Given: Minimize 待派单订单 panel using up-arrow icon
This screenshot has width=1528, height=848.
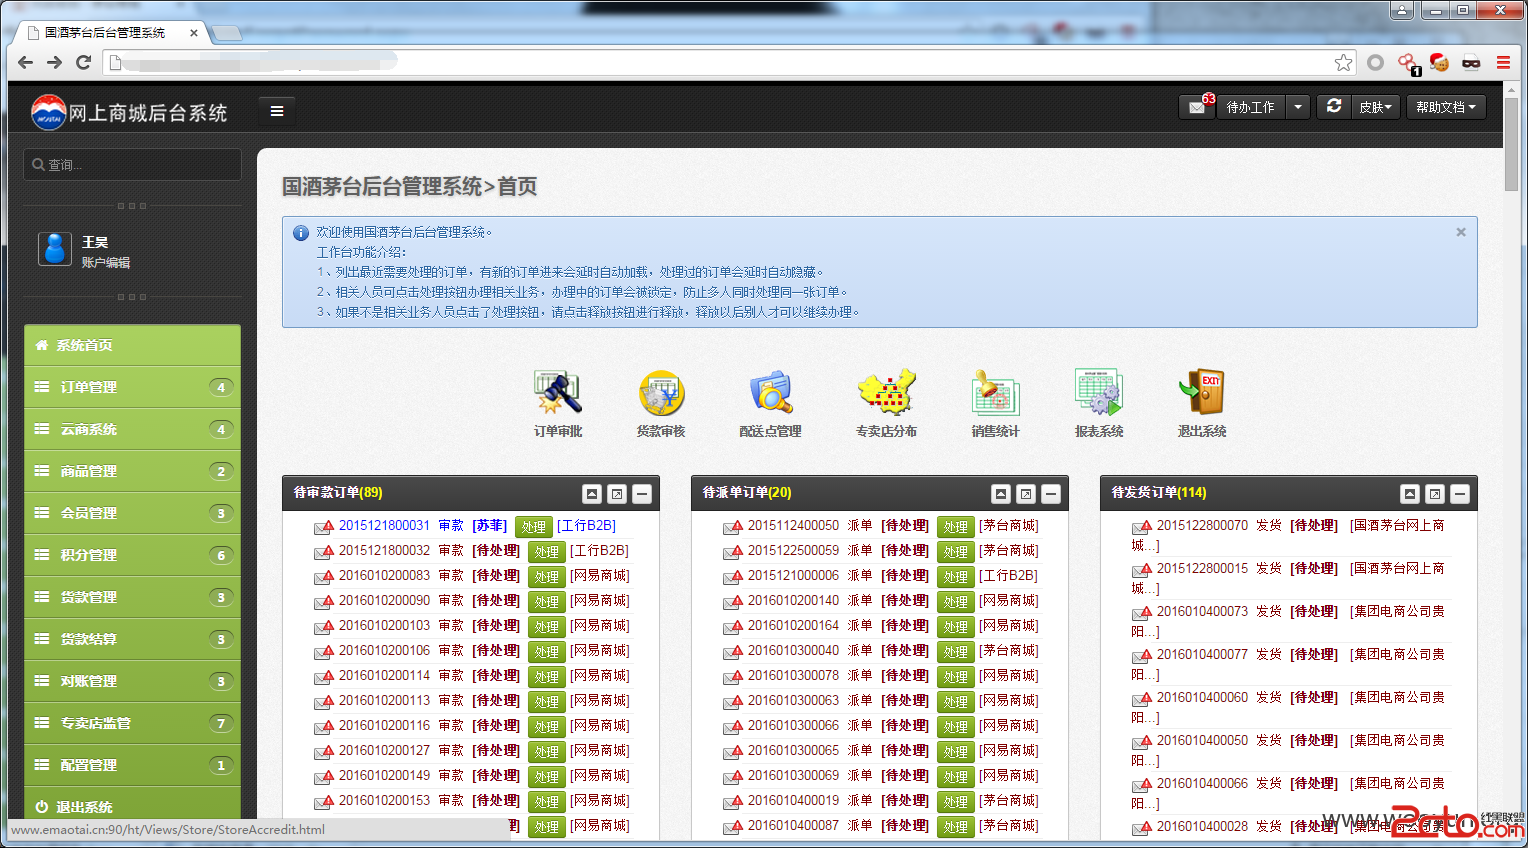Looking at the screenshot, I should coord(1001,494).
